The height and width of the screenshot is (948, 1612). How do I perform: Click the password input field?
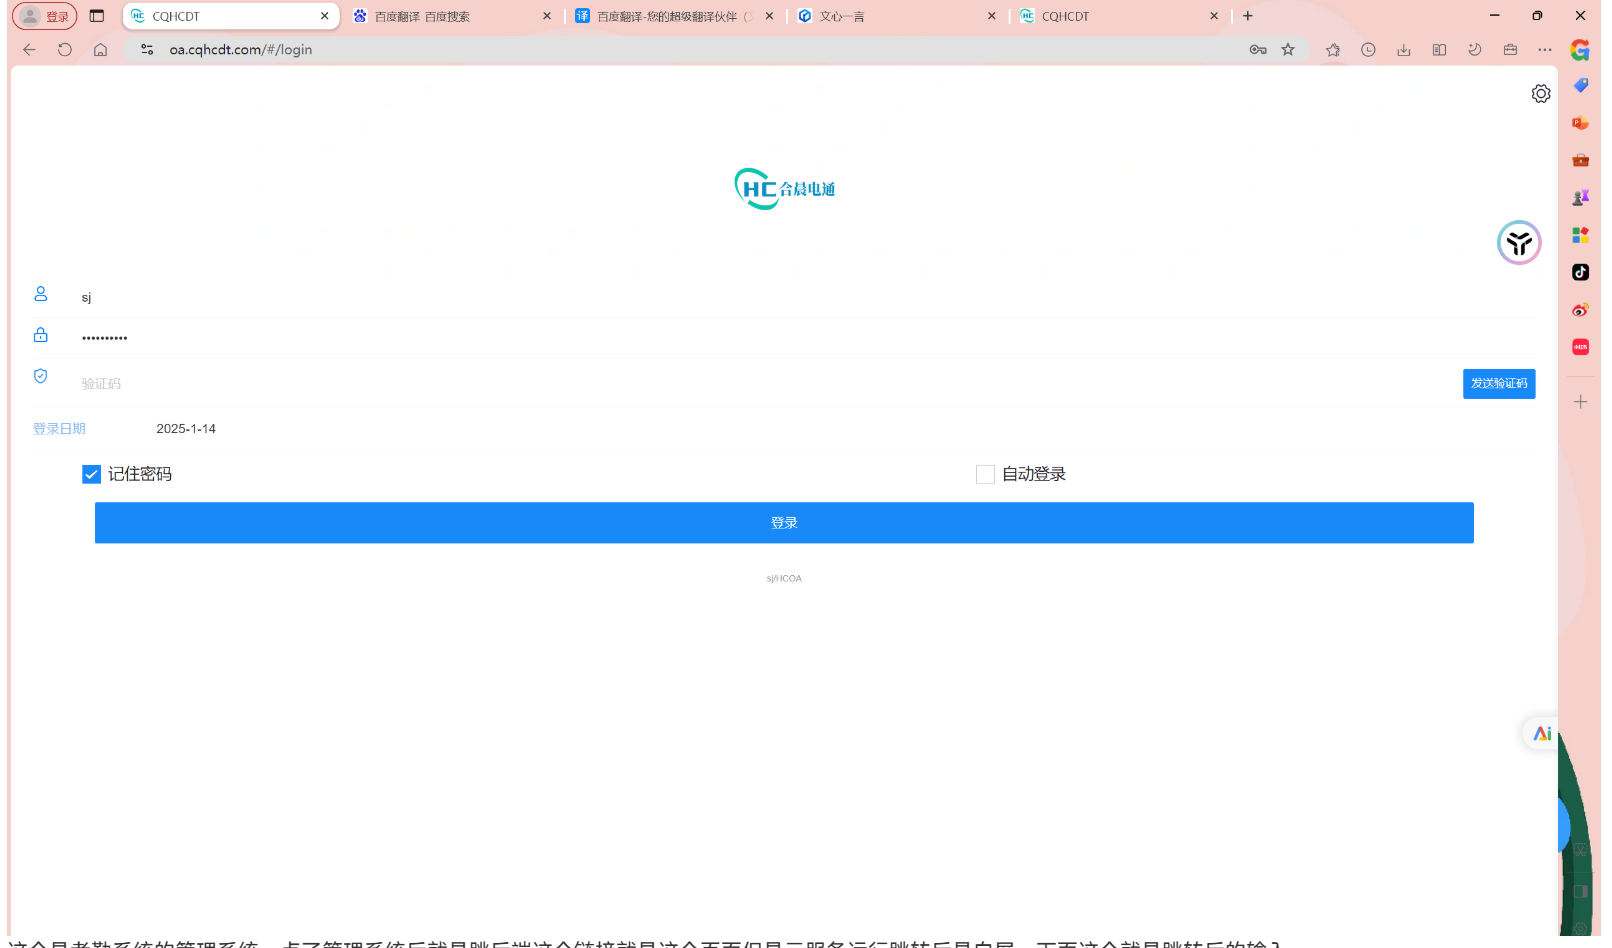806,338
